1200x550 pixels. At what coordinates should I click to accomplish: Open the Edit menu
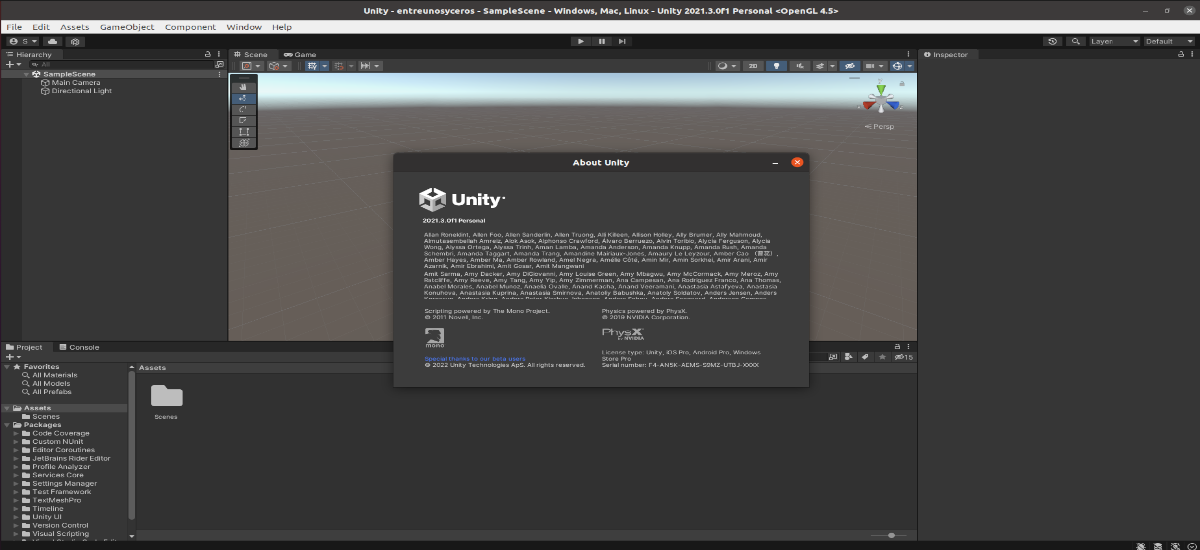41,27
